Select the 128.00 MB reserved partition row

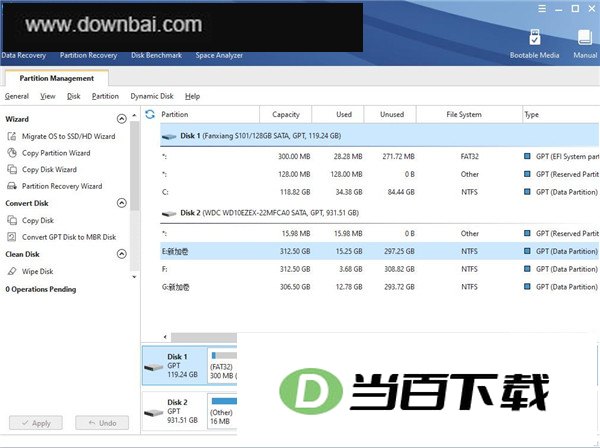point(380,174)
